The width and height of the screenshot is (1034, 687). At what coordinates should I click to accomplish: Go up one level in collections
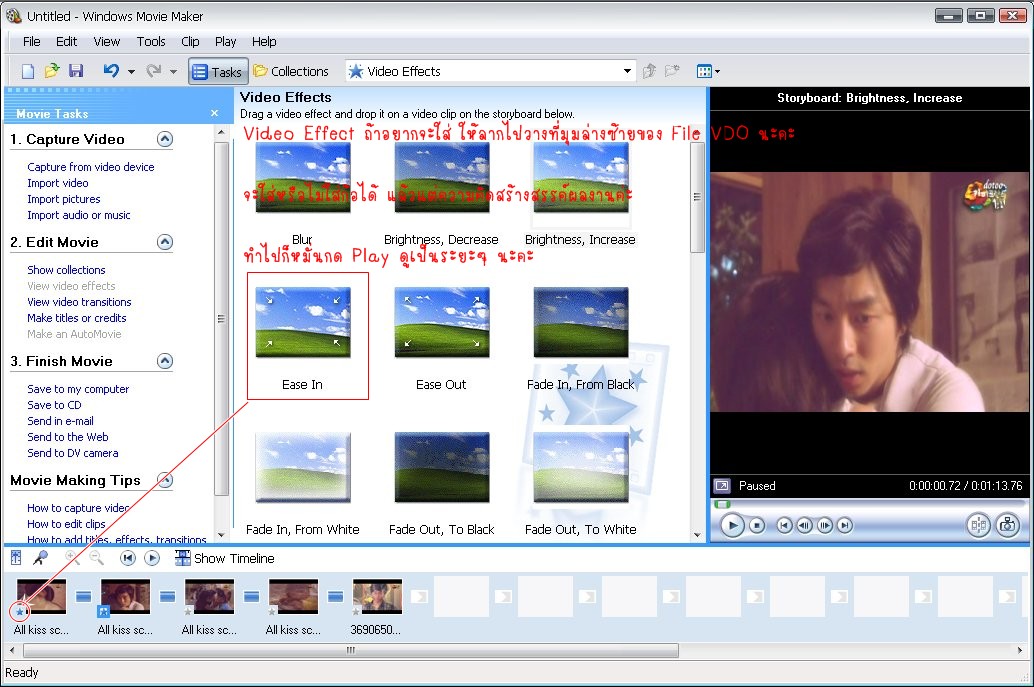click(650, 71)
